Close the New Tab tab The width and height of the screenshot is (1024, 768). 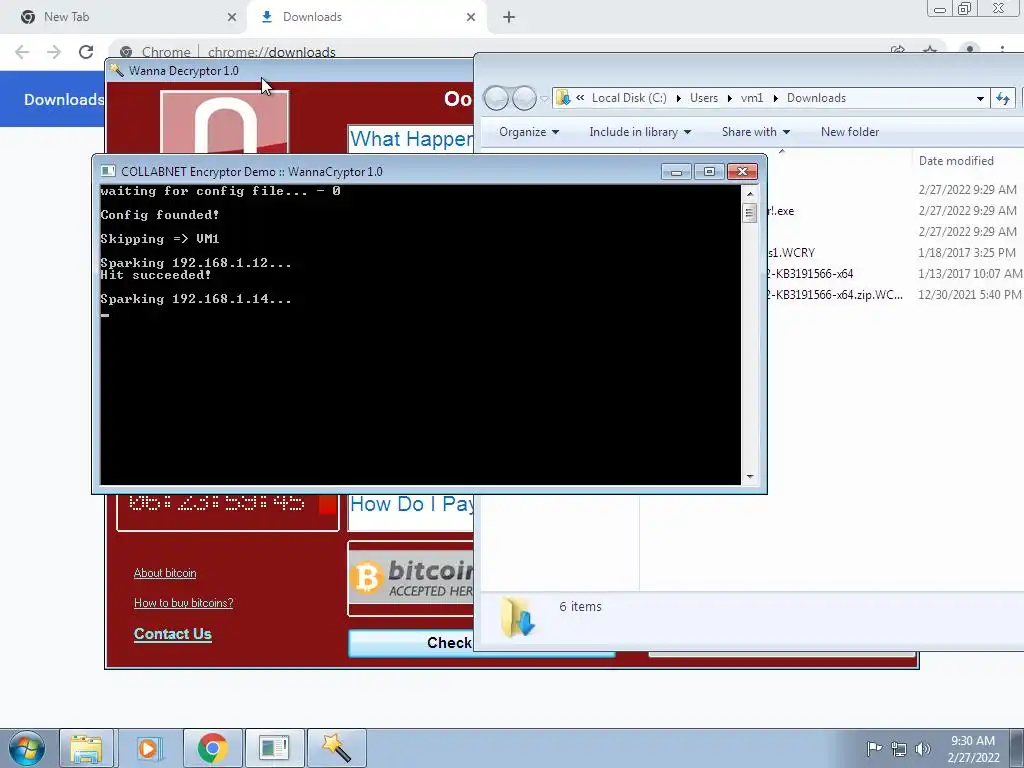pyautogui.click(x=232, y=18)
